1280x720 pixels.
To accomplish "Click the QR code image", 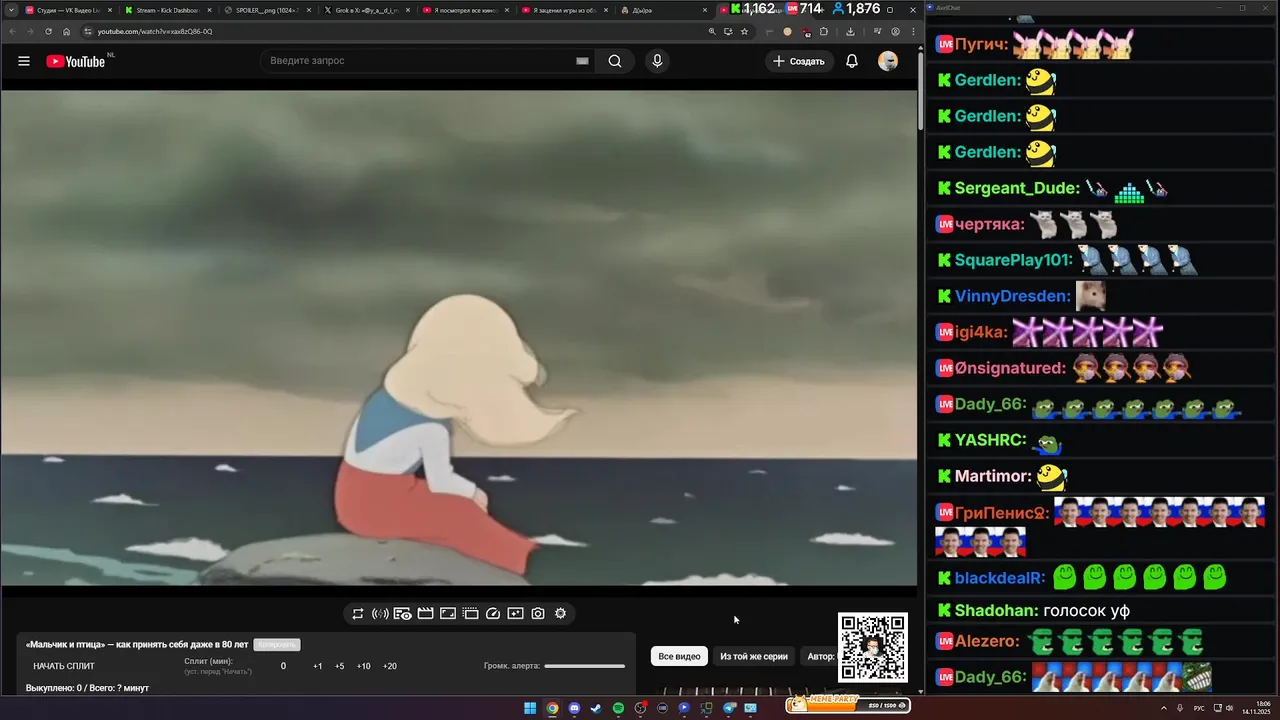I will click(873, 647).
